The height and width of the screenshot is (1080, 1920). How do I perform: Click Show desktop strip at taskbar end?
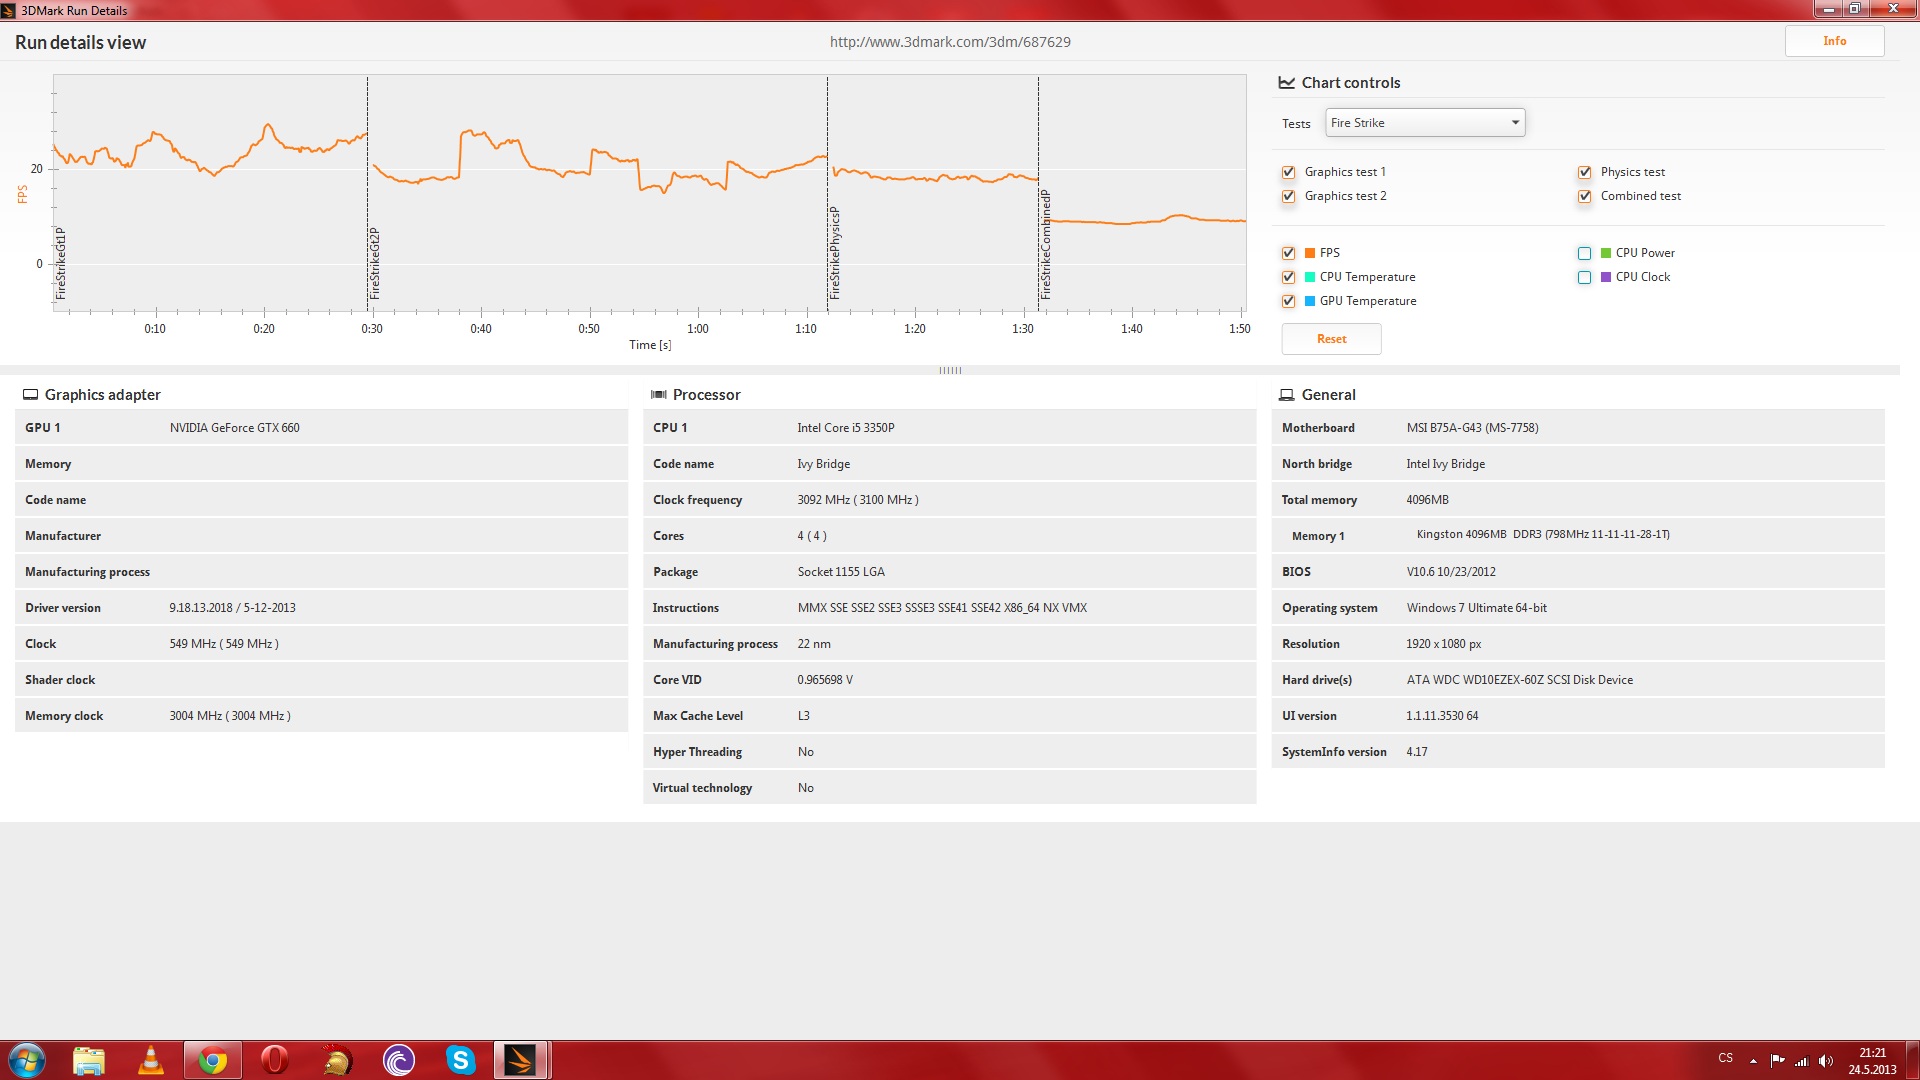coord(1912,1060)
